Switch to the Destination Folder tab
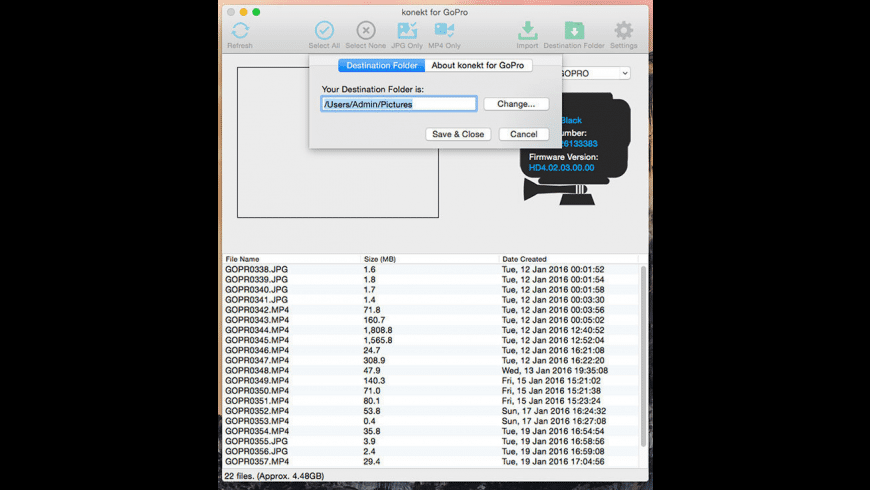 point(382,65)
